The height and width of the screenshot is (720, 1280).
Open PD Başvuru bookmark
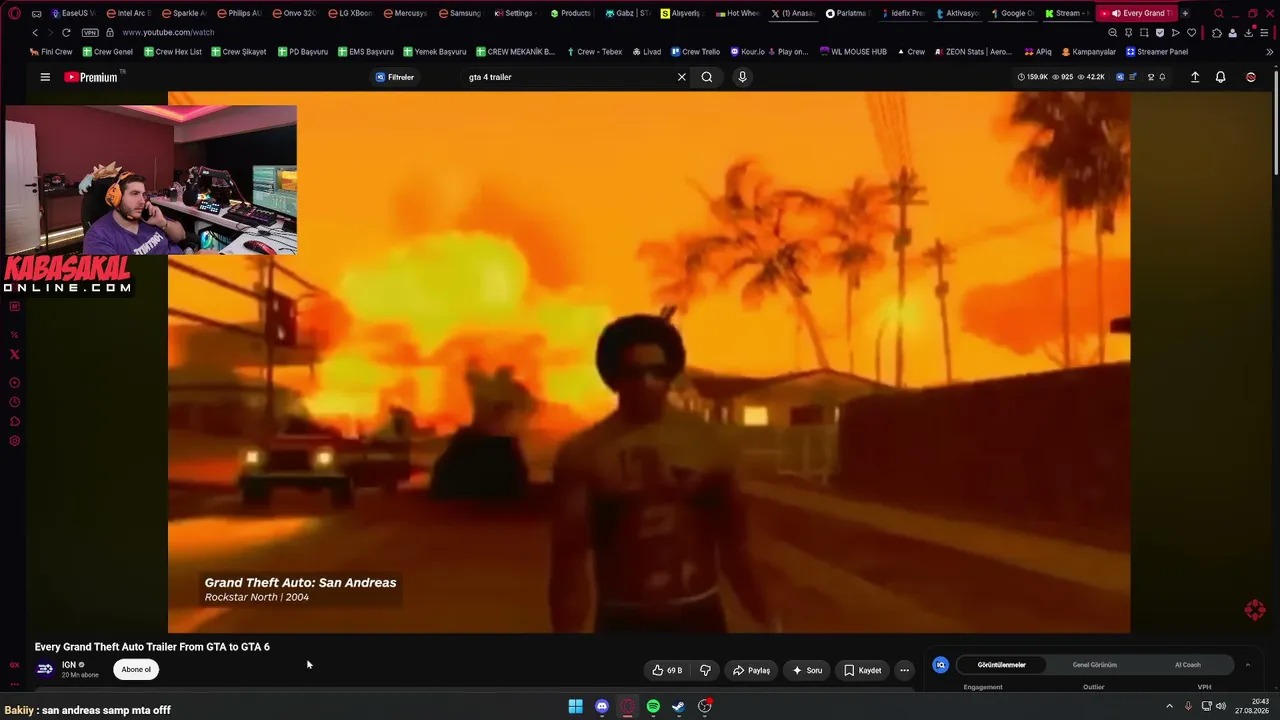(303, 52)
